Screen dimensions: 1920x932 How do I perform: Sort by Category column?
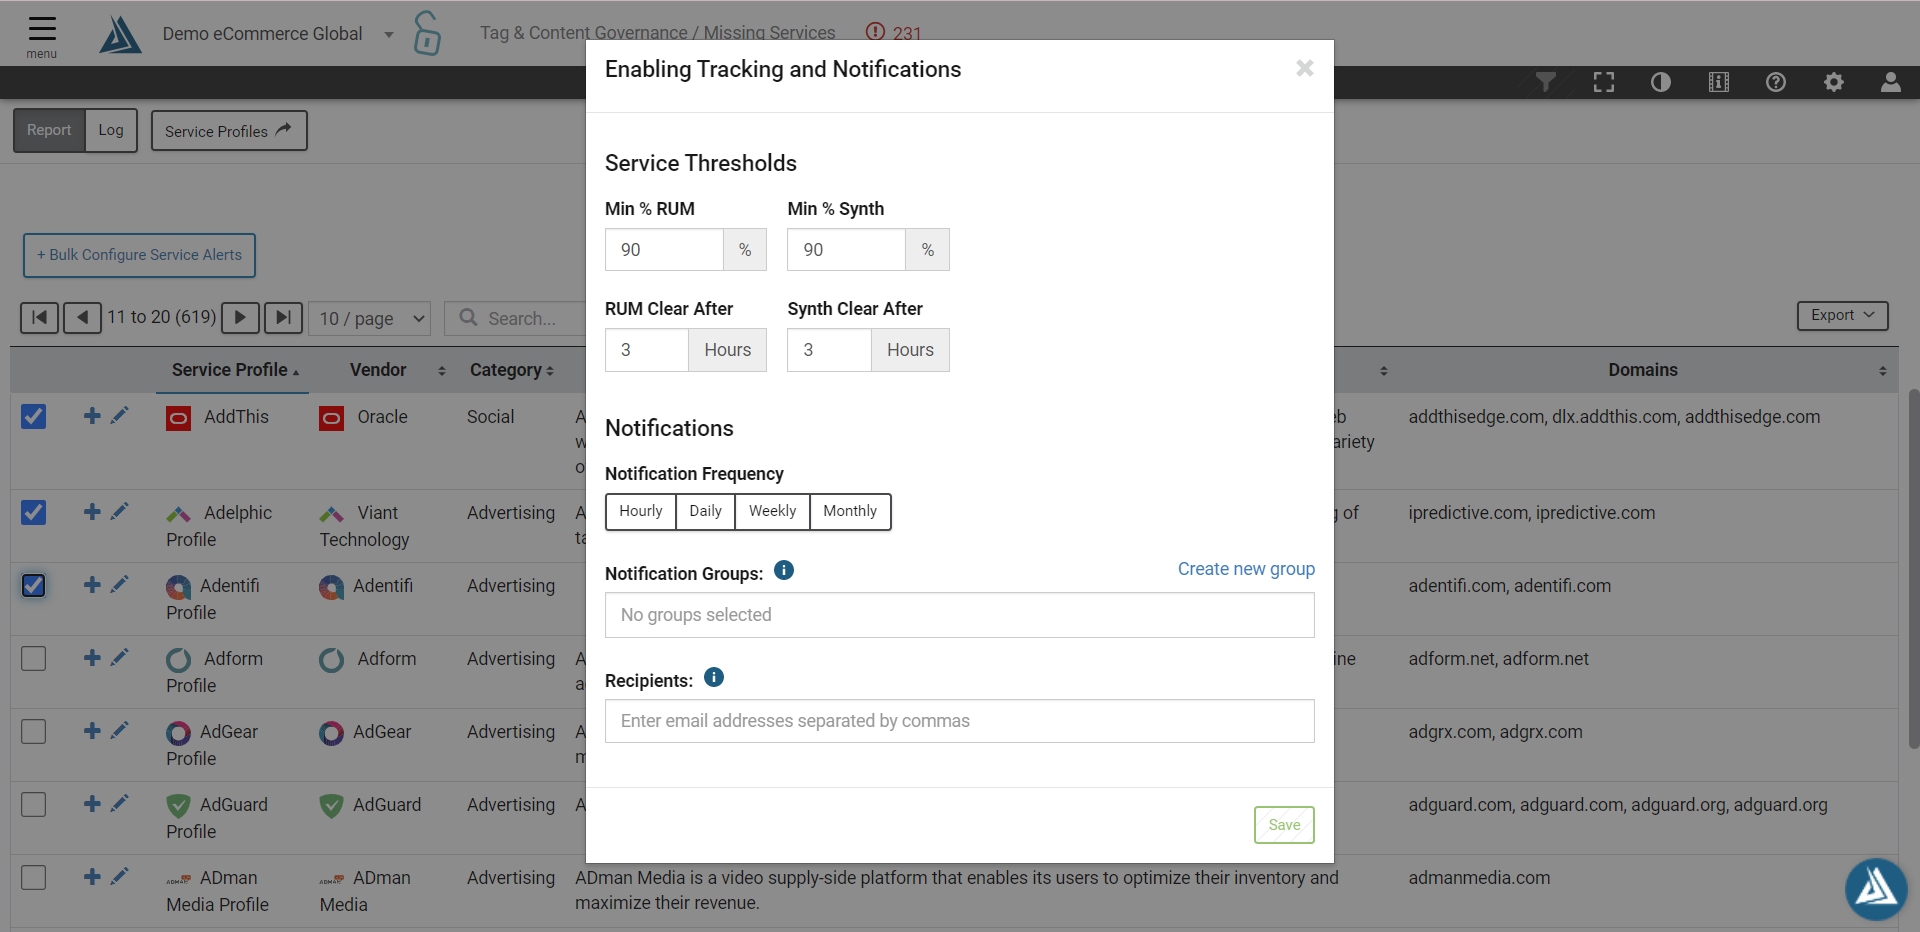512,370
